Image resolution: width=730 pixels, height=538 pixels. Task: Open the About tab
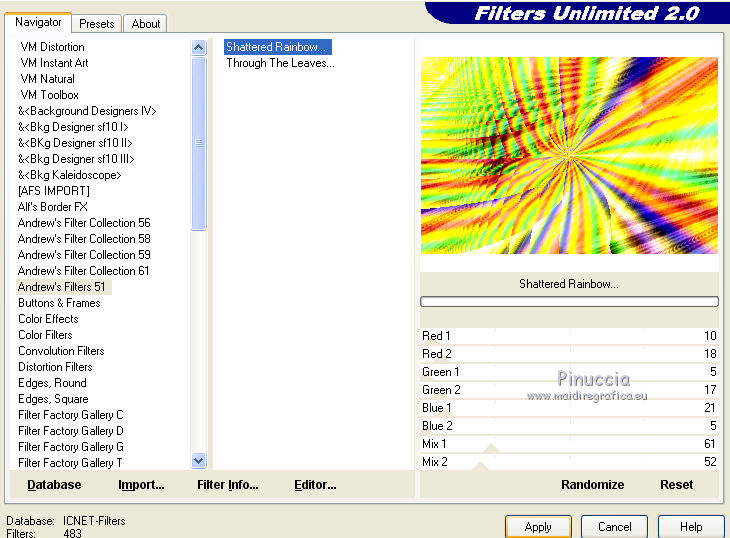[145, 23]
